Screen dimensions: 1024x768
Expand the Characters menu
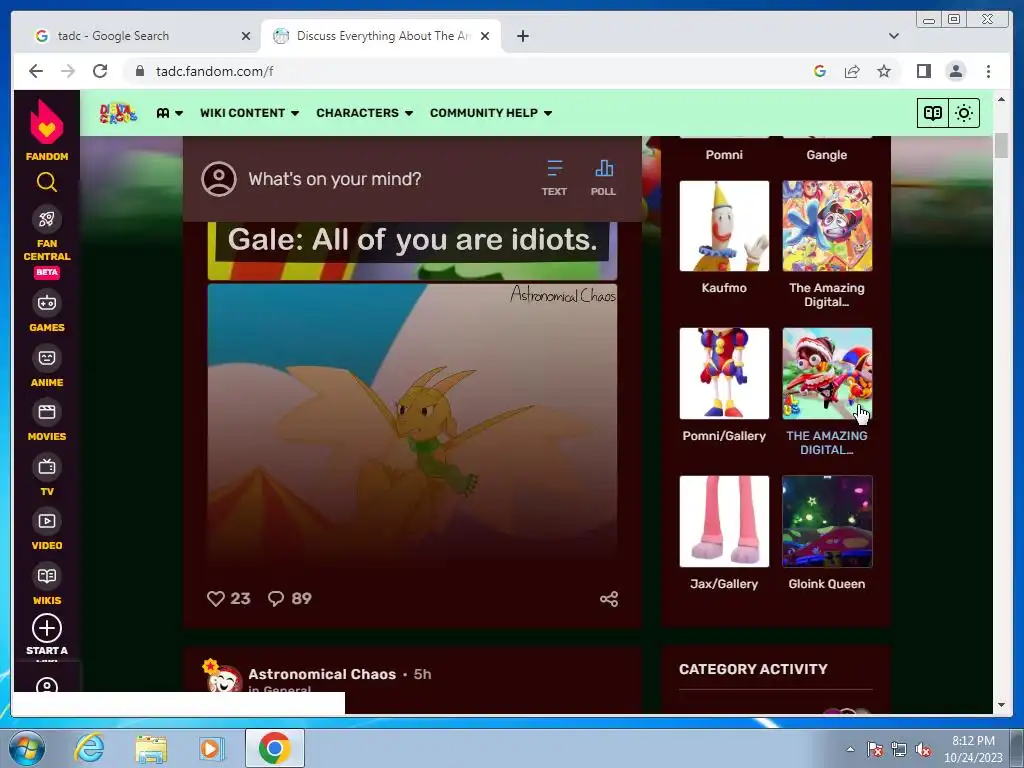coord(364,113)
